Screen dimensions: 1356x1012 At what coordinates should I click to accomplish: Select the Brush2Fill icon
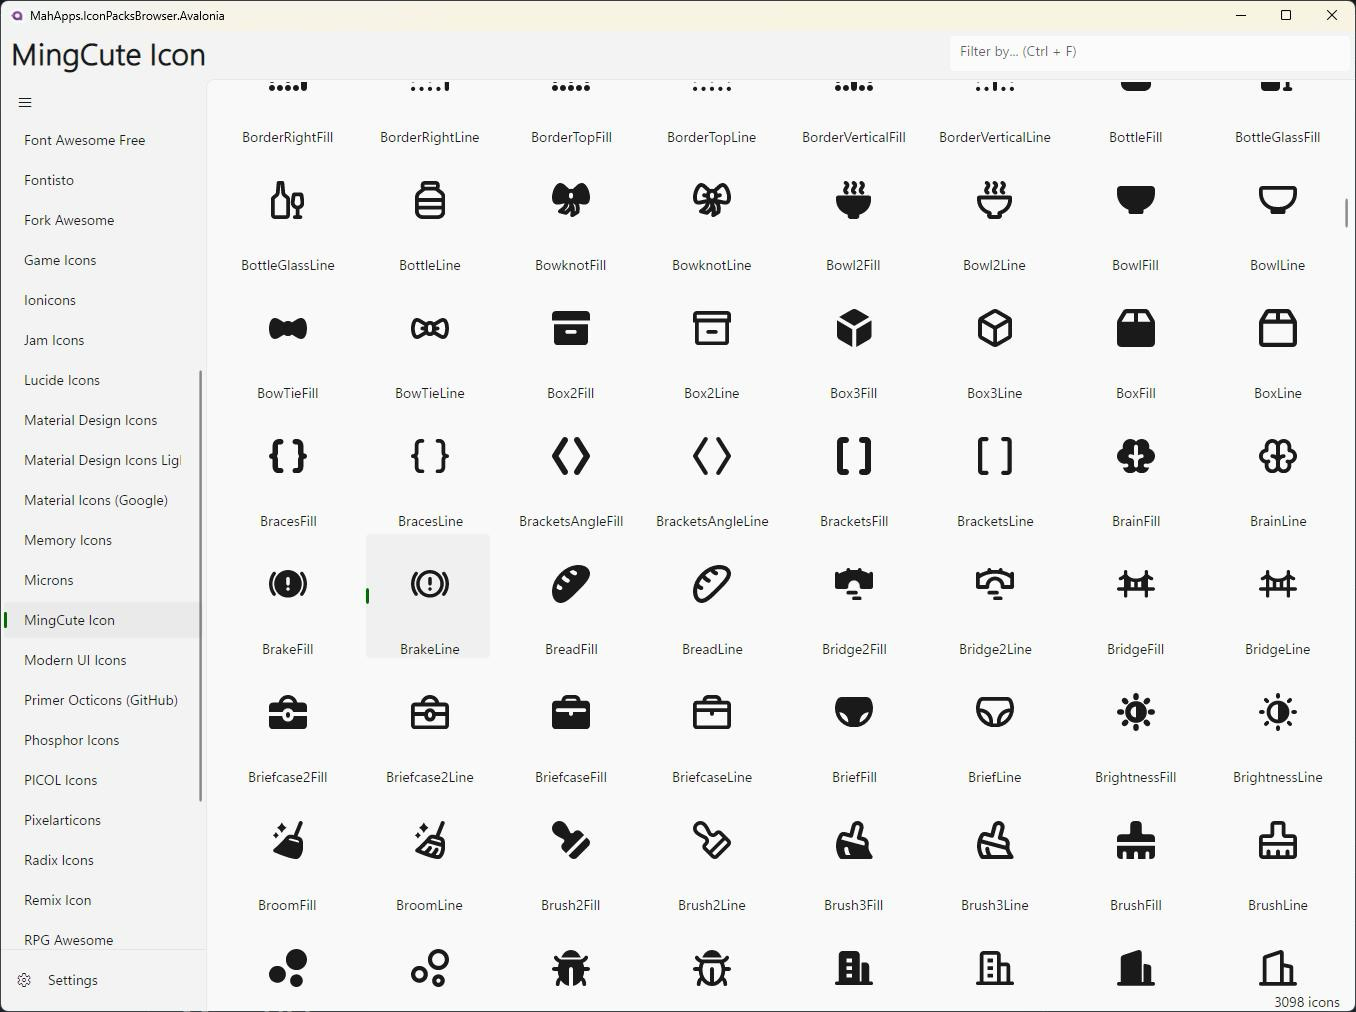(x=571, y=840)
